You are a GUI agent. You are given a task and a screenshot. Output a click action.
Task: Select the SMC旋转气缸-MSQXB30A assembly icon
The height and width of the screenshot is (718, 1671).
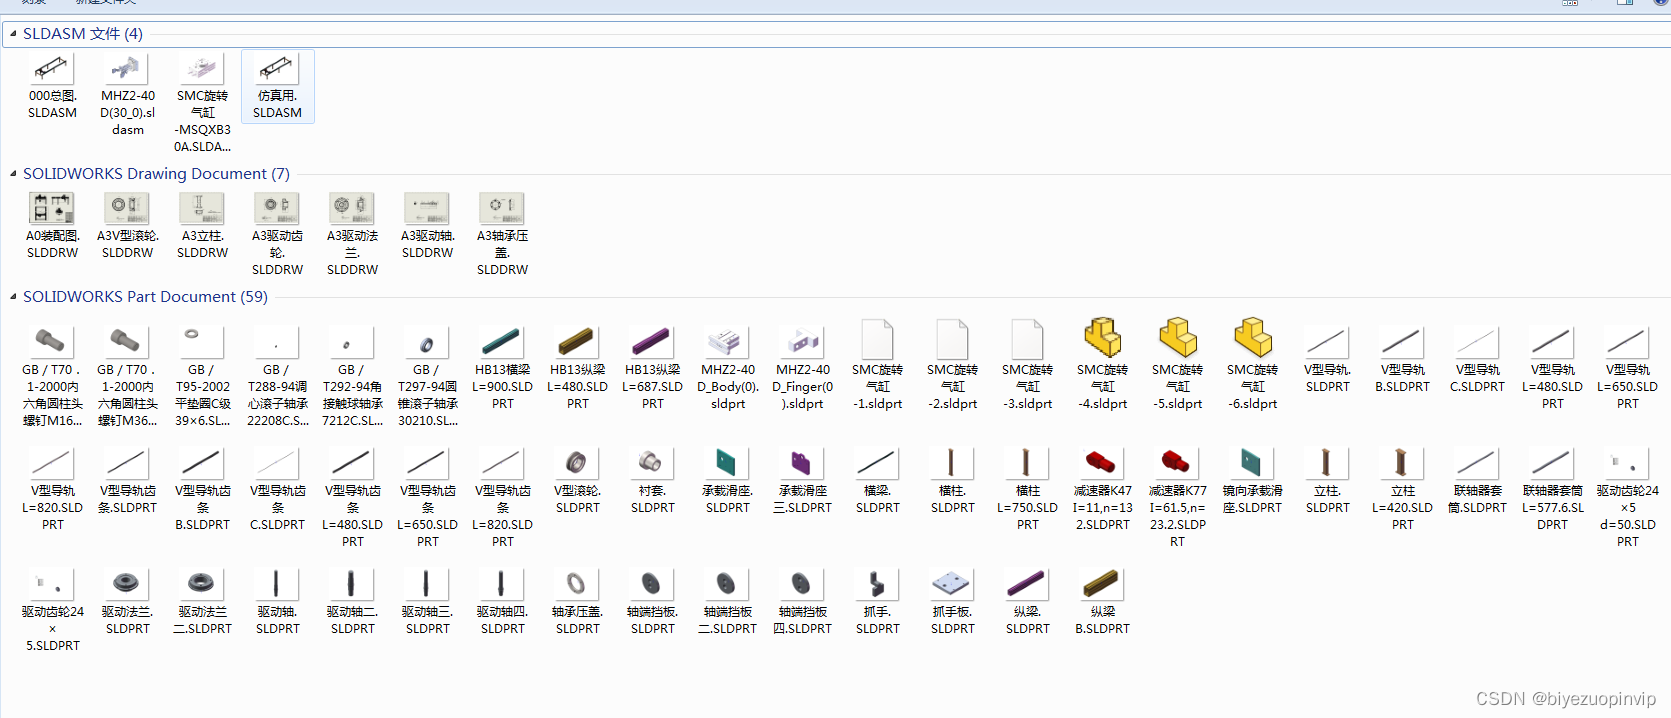pyautogui.click(x=202, y=68)
